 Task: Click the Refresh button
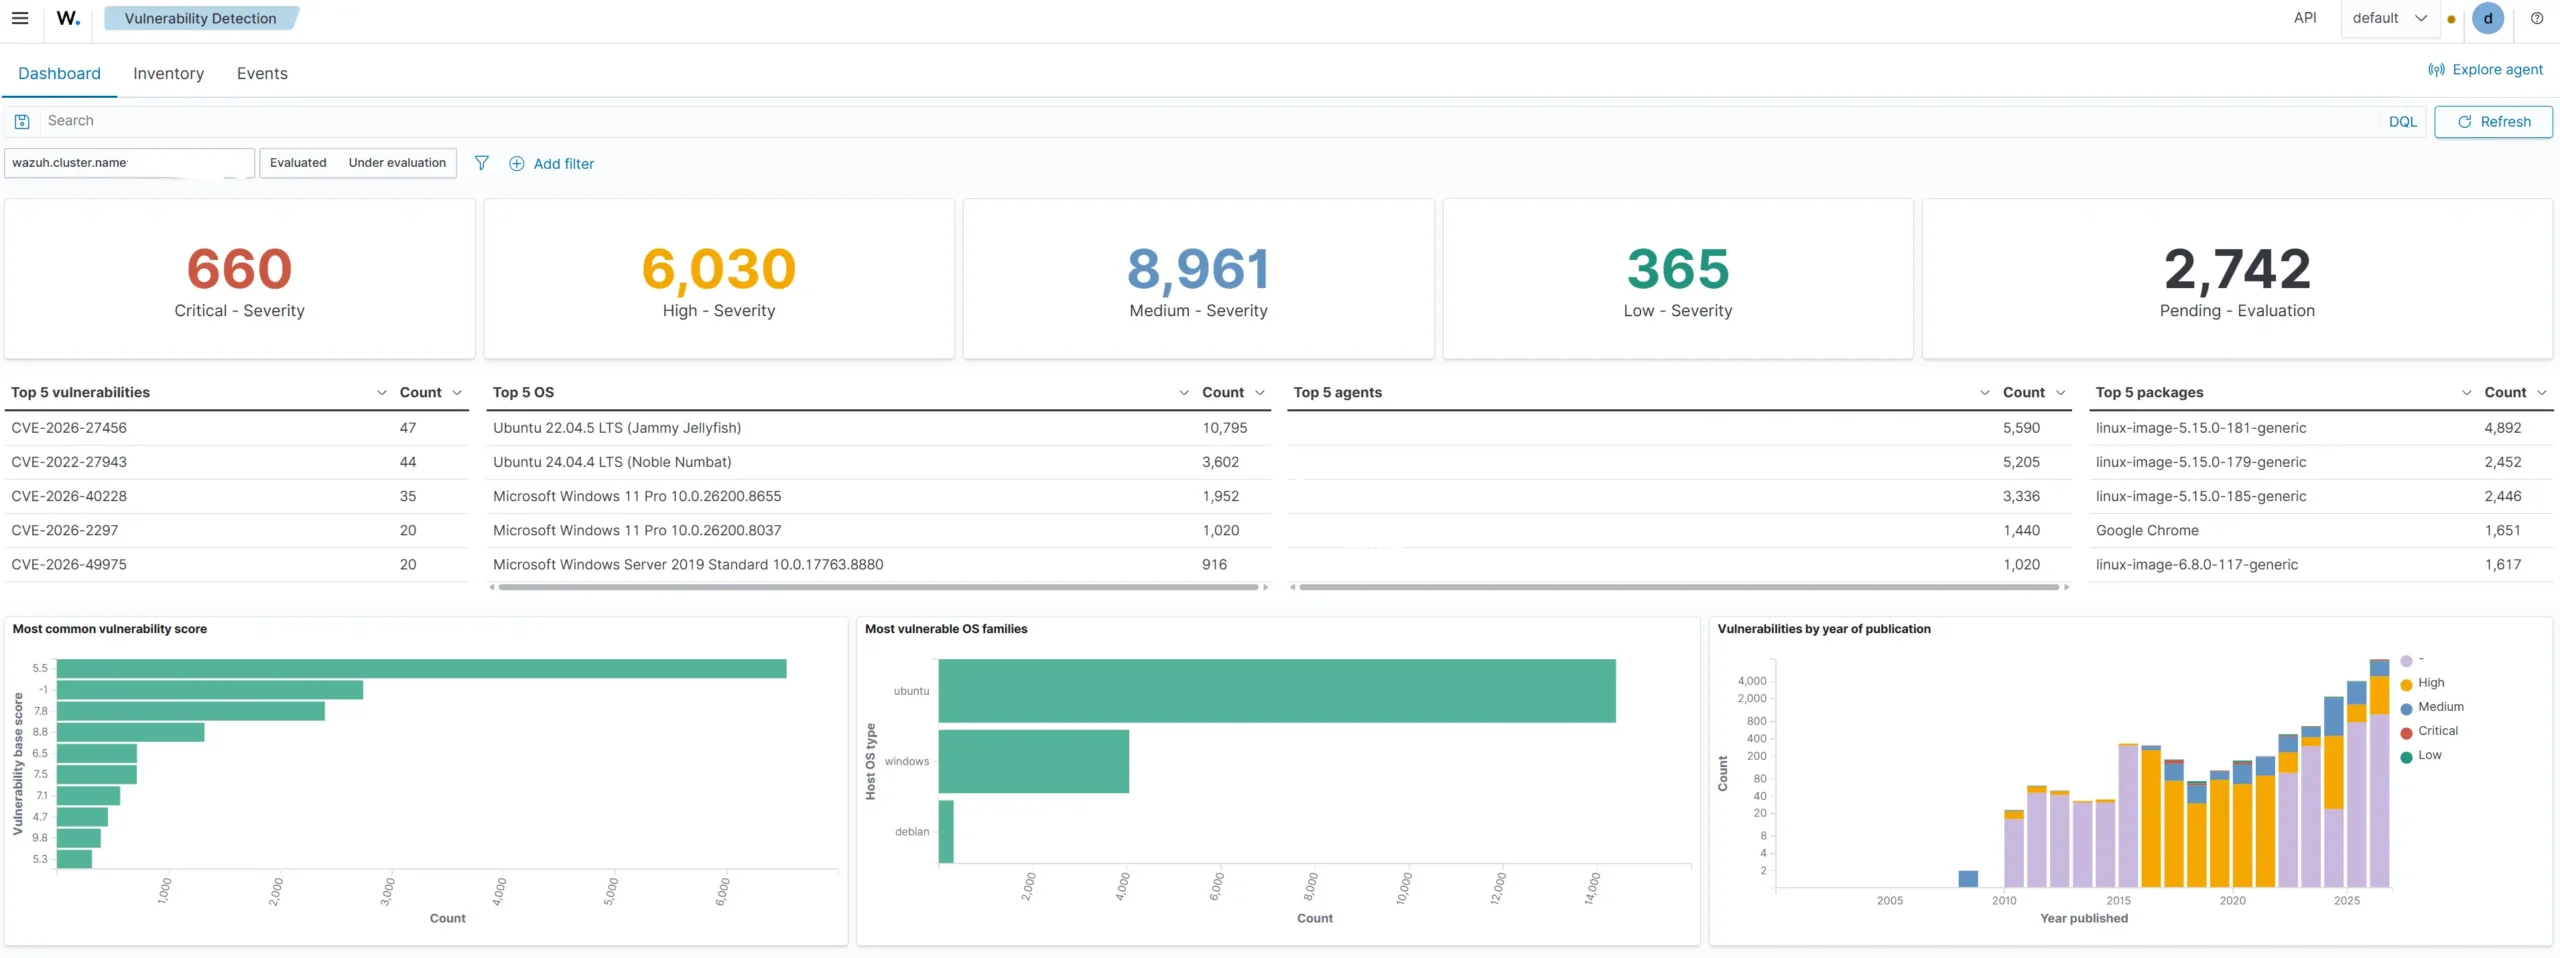[x=2493, y=122]
